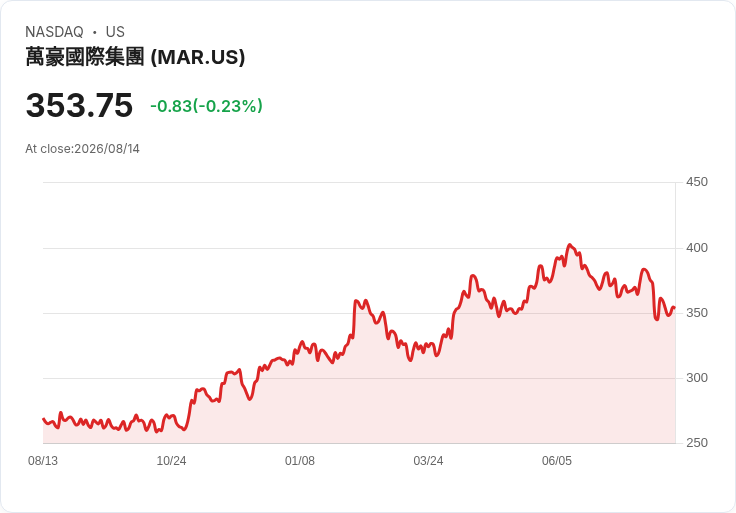The height and width of the screenshot is (513, 736).
Task: Click the rightmost end of the price line
Action: (x=674, y=308)
